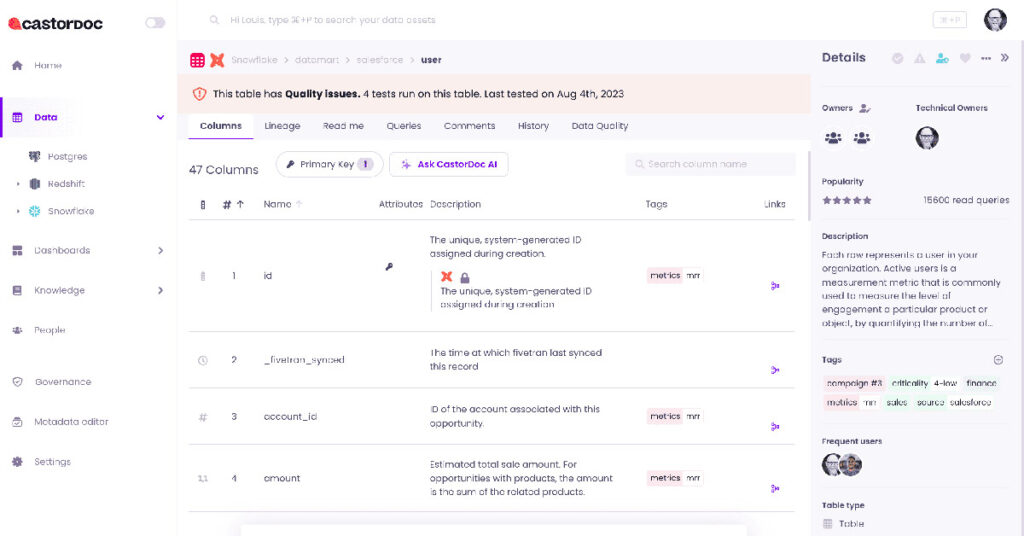Open the Data Quality tab

click(599, 126)
